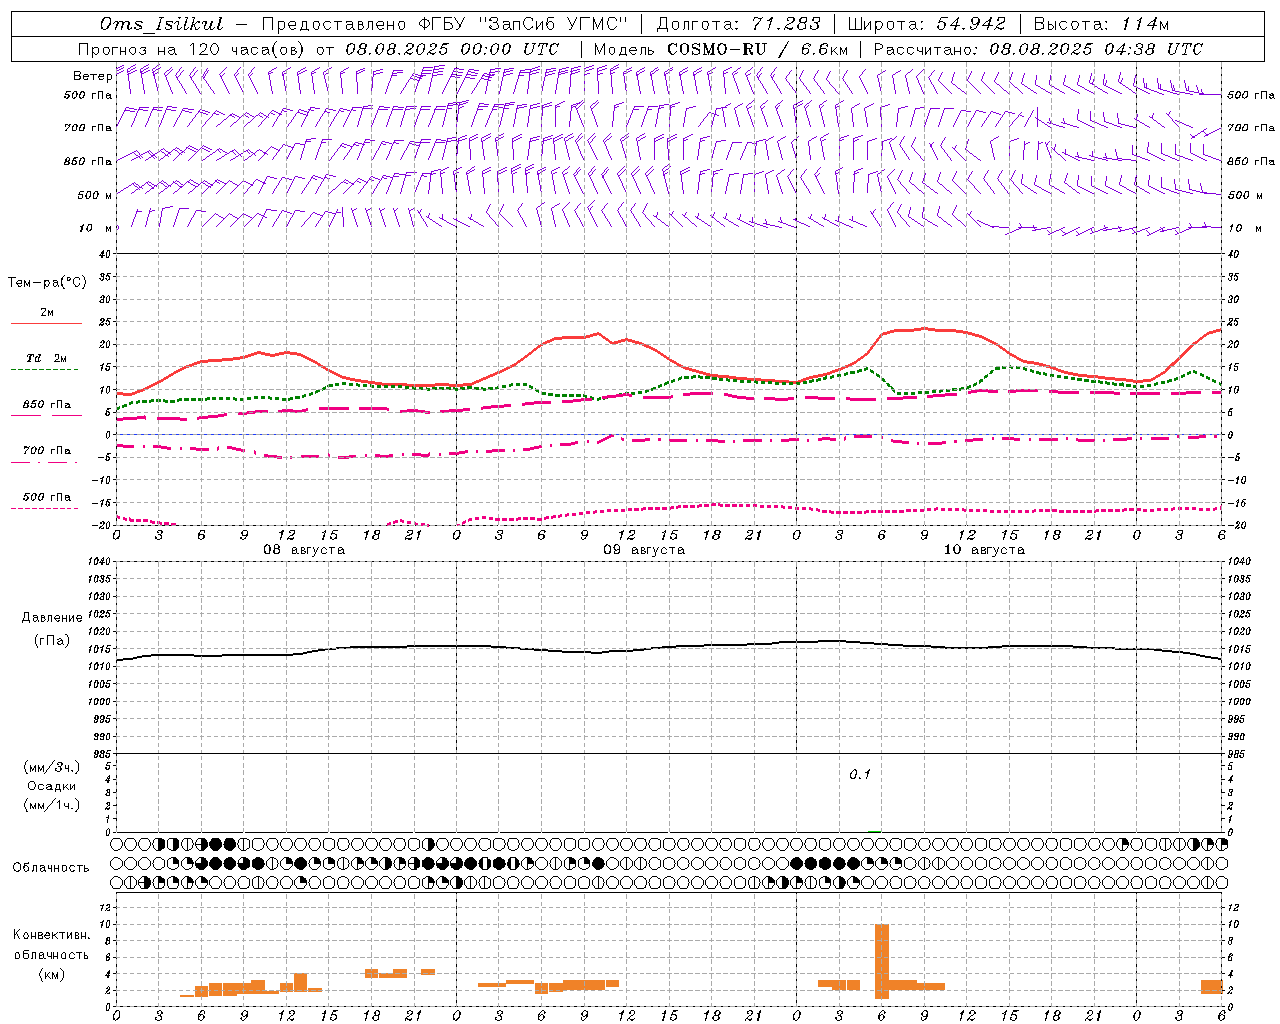Click the Давление pressure panel title
The width and height of the screenshot is (1280, 1024).
[x=52, y=618]
